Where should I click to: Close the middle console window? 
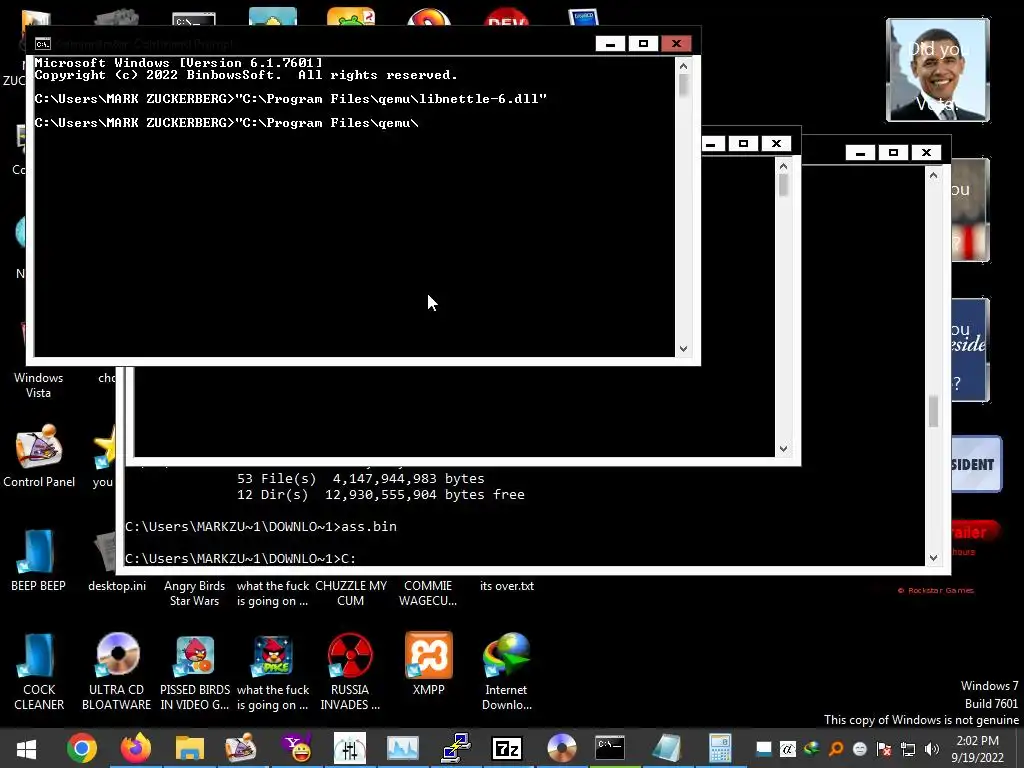point(776,144)
